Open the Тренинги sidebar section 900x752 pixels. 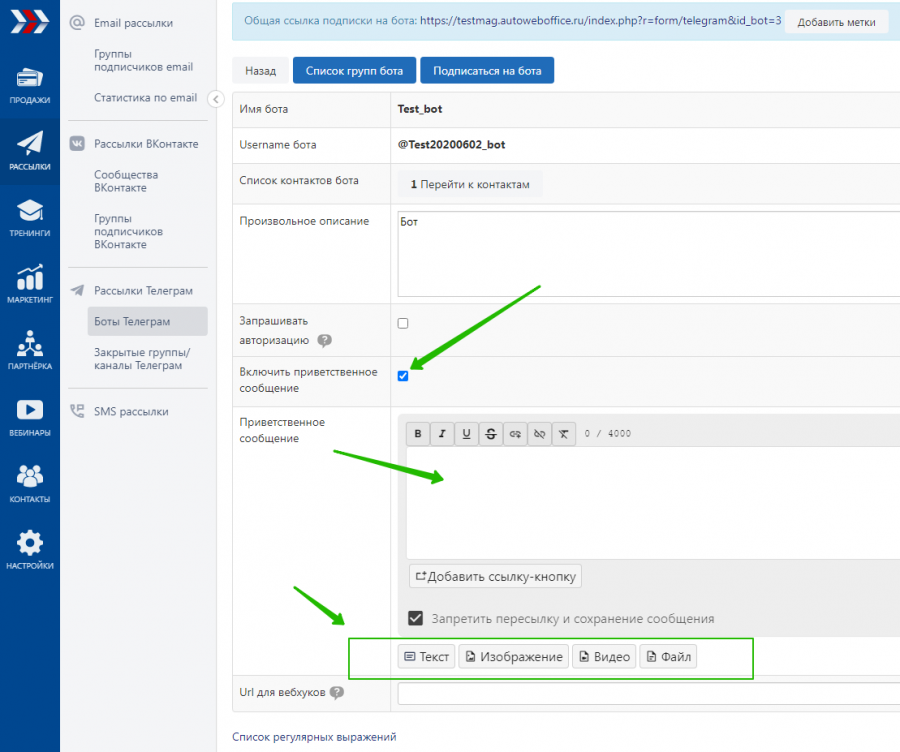[29, 218]
